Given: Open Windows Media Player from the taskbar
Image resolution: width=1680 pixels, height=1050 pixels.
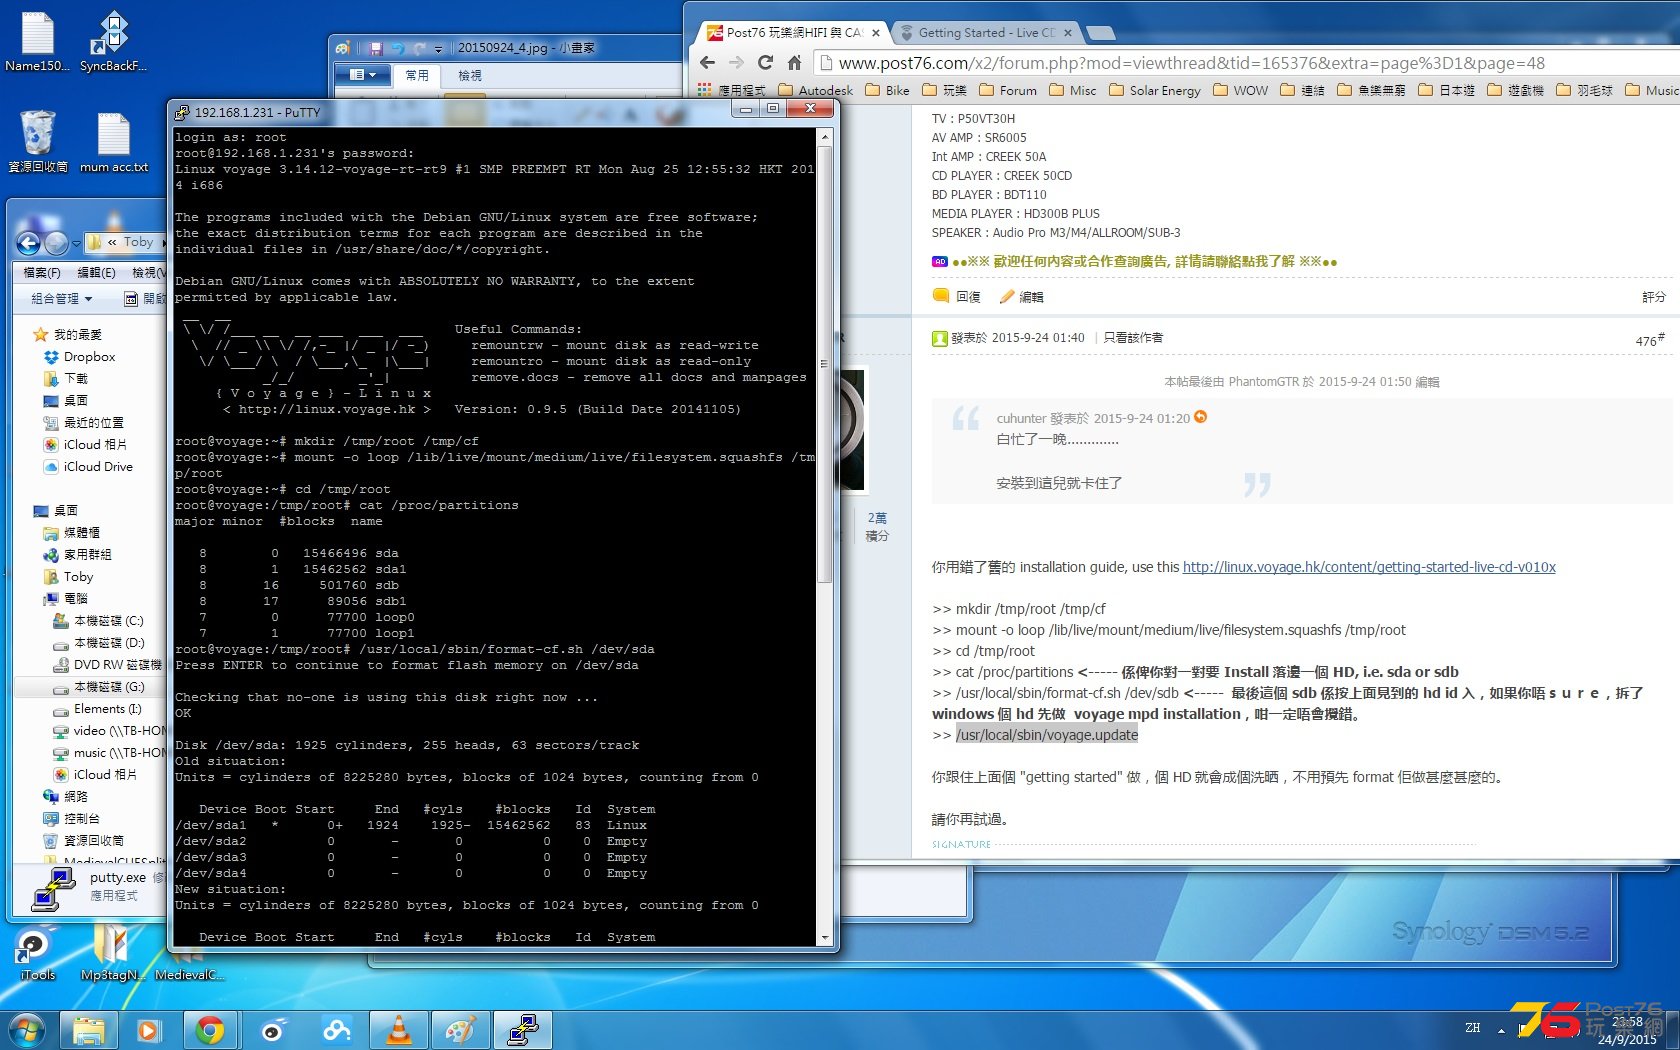Looking at the screenshot, I should click(149, 1030).
